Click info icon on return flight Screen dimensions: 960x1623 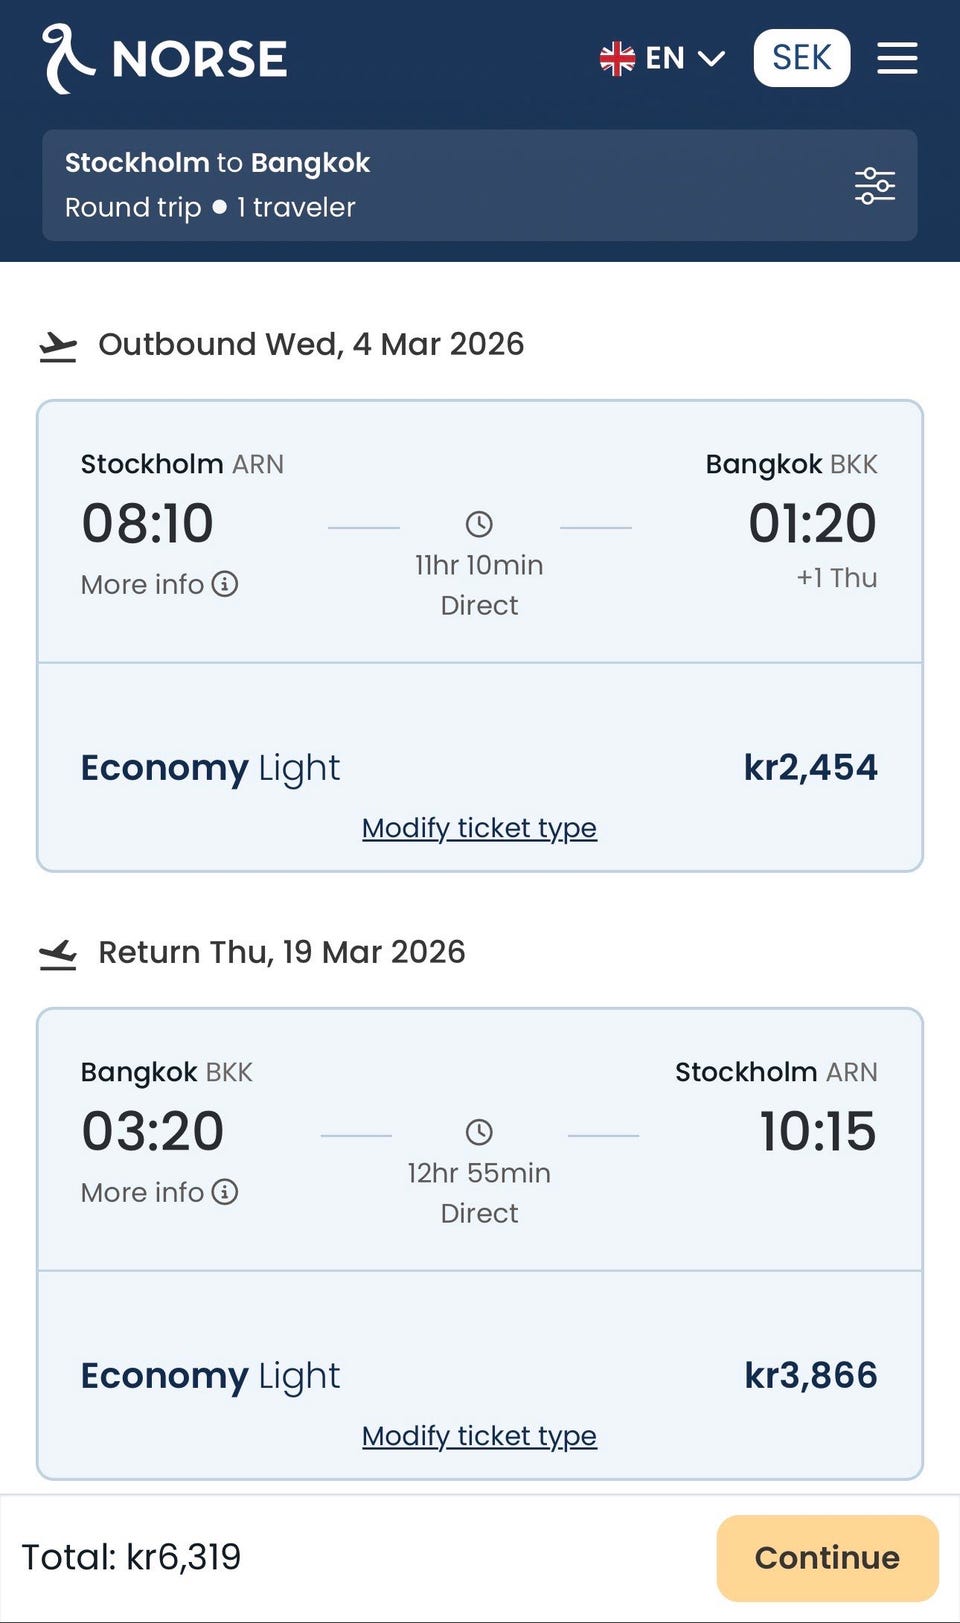click(225, 1192)
